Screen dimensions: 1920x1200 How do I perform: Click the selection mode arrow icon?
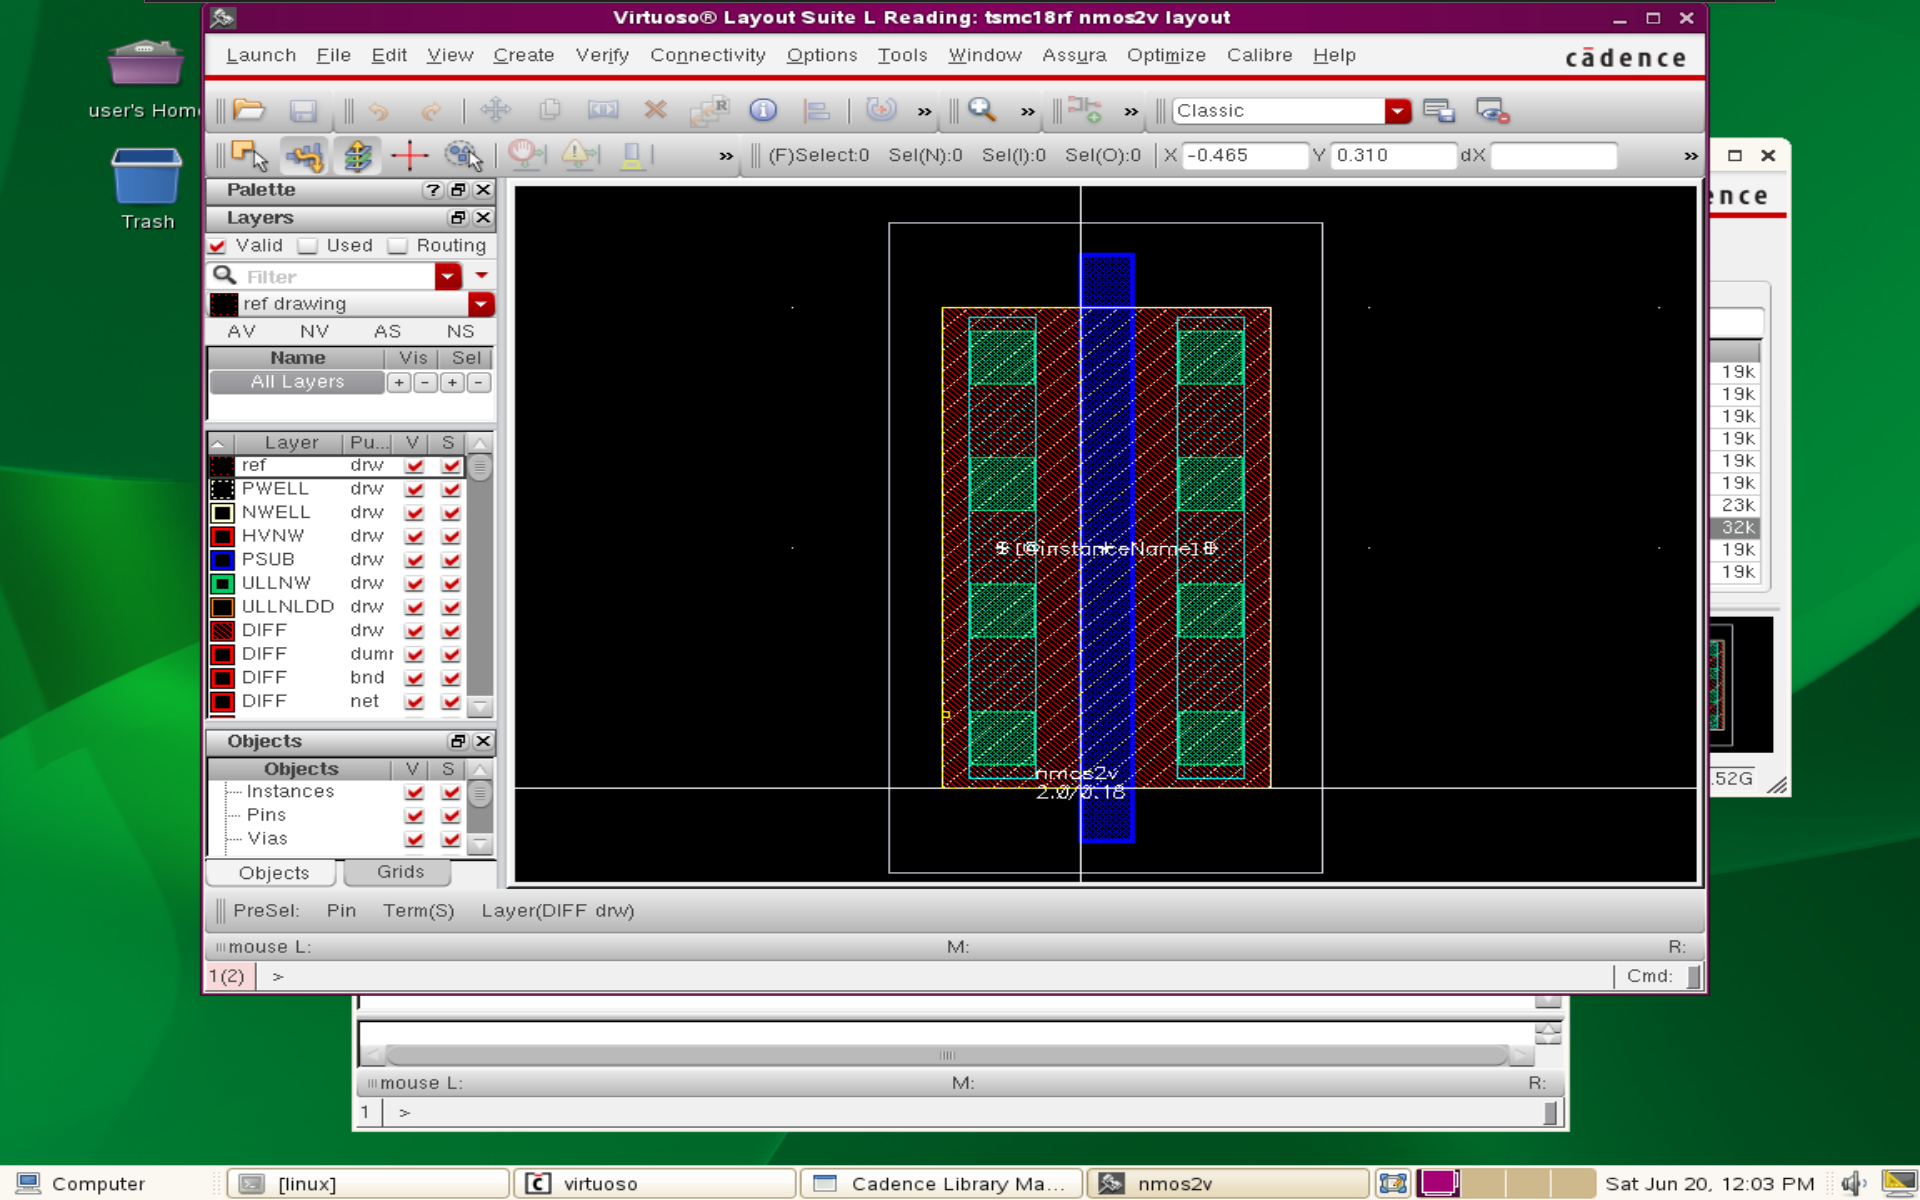249,156
